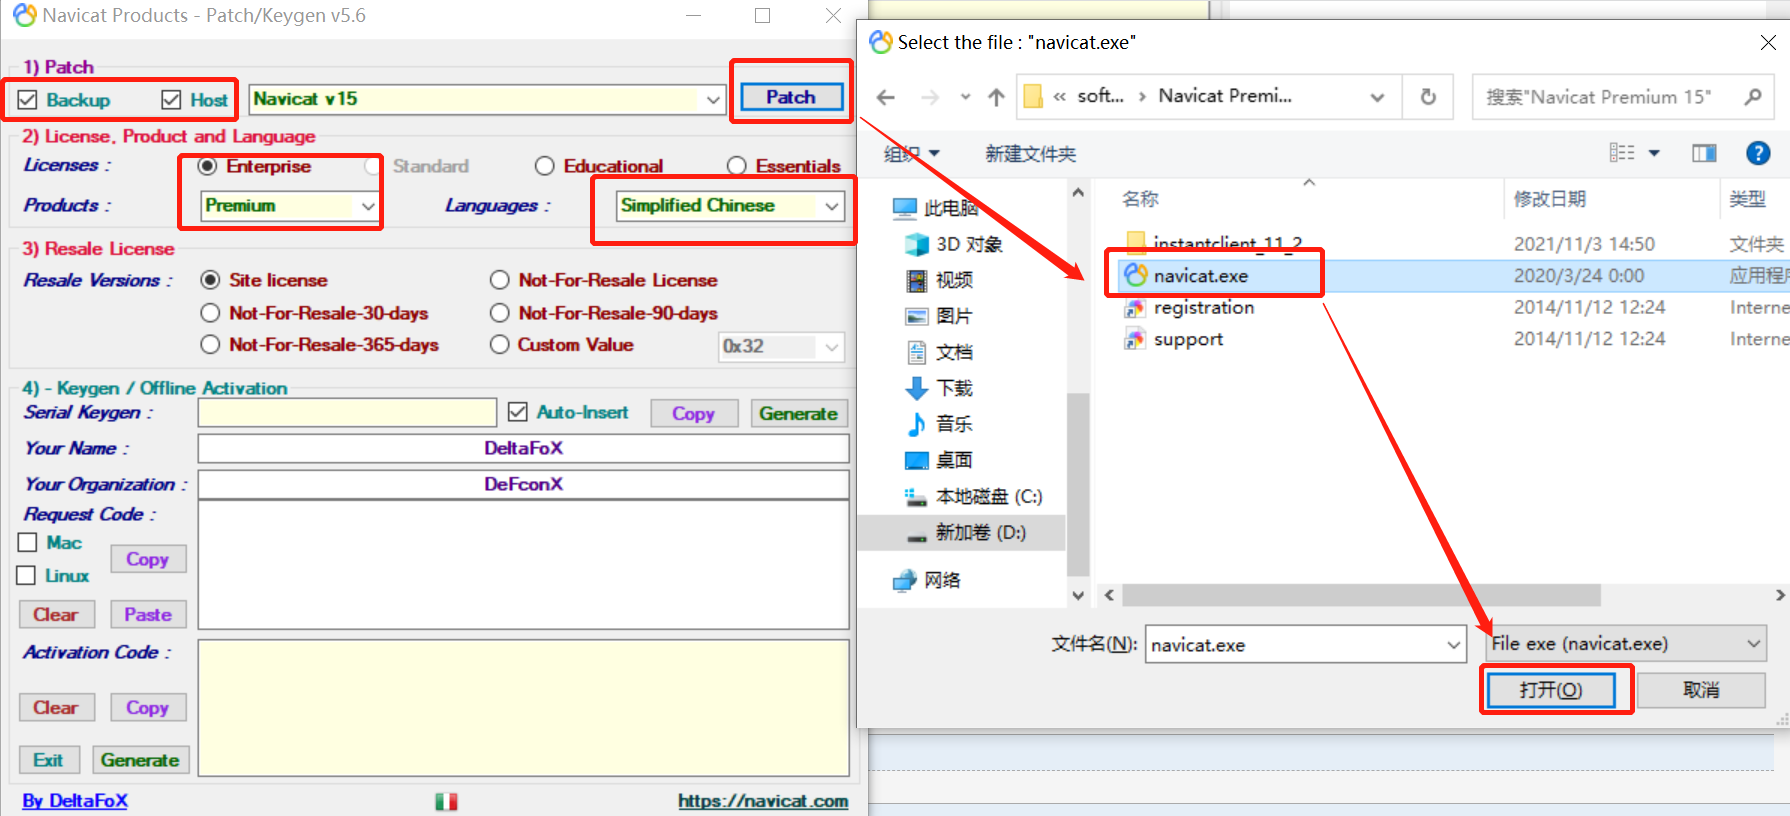The image size is (1790, 816).
Task: Click the Exit button
Action: [48, 760]
